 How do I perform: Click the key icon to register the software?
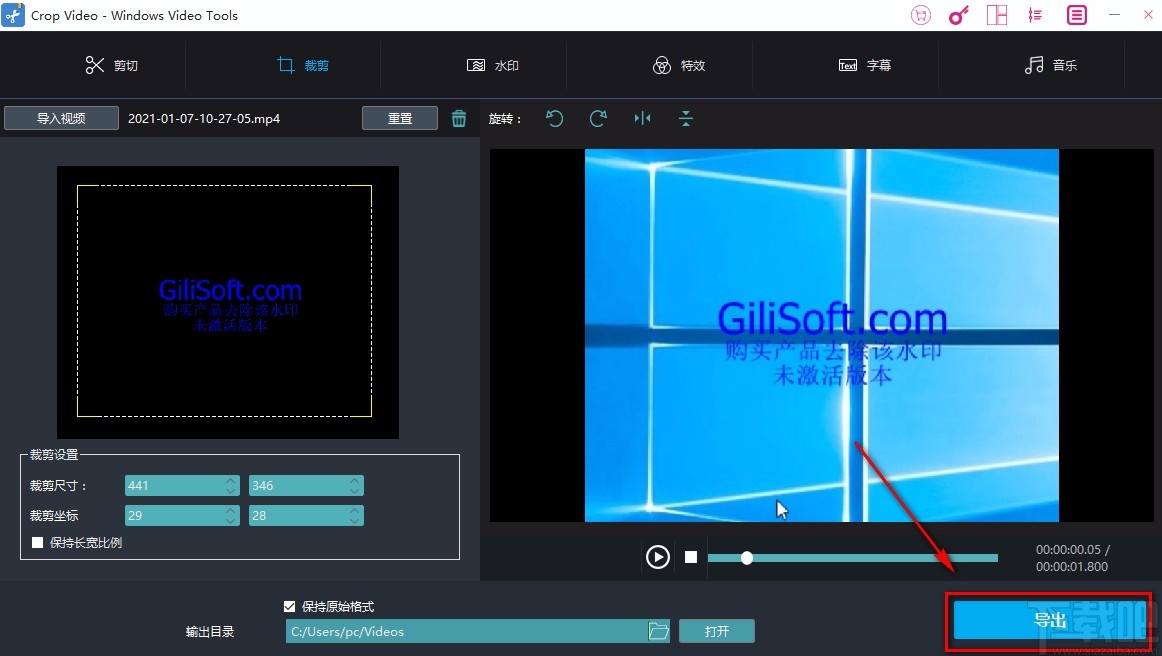click(958, 15)
